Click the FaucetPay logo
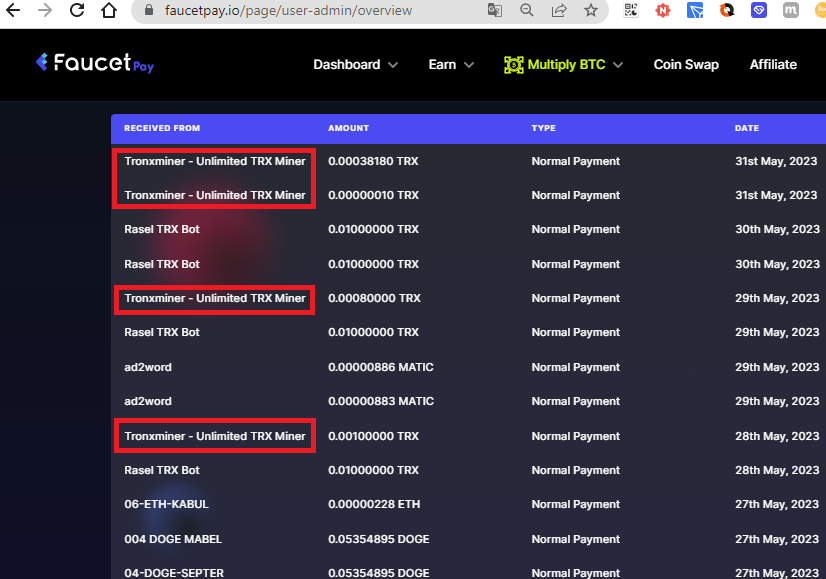 95,63
